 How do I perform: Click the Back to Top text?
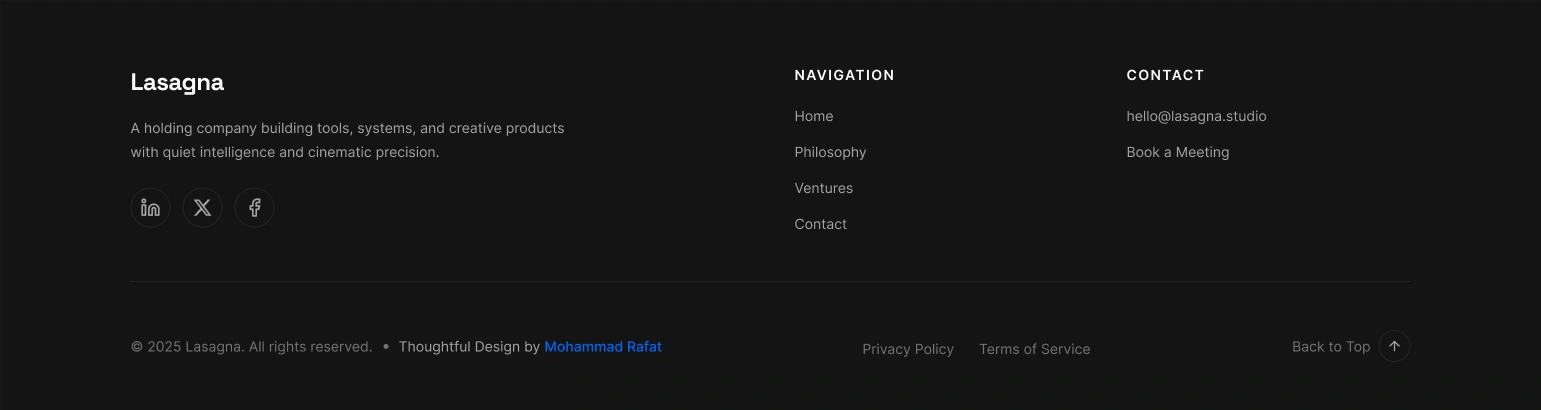point(1330,347)
